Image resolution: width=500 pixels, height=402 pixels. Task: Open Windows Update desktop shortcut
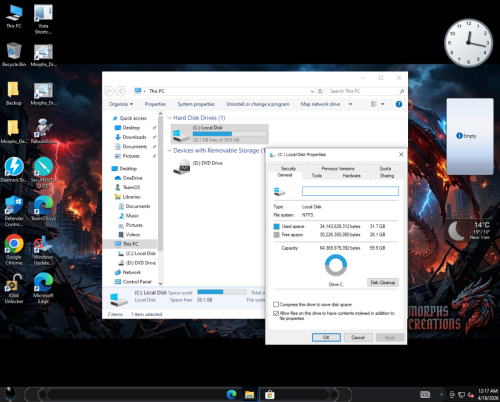(43, 251)
